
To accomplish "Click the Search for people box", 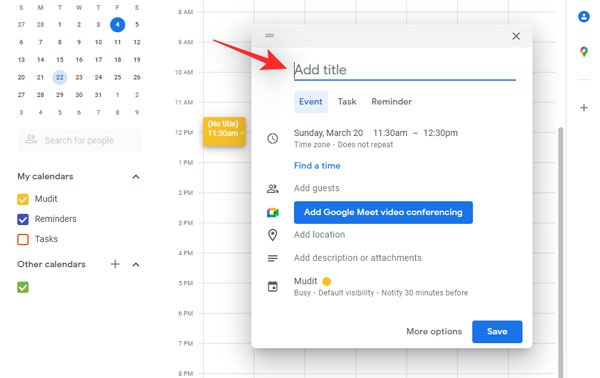I will [x=80, y=140].
